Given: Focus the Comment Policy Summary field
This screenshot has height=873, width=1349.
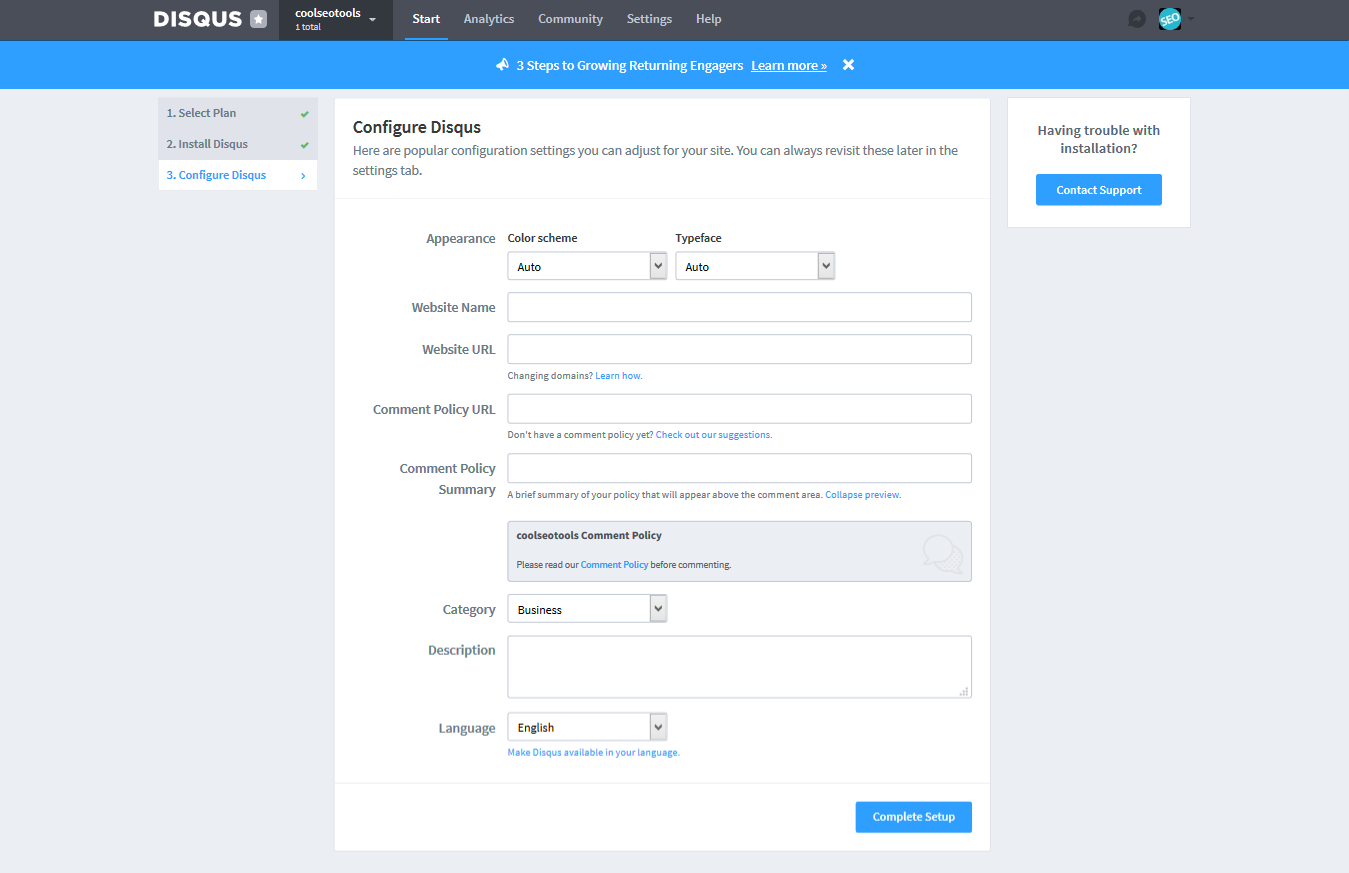Looking at the screenshot, I should pos(739,468).
